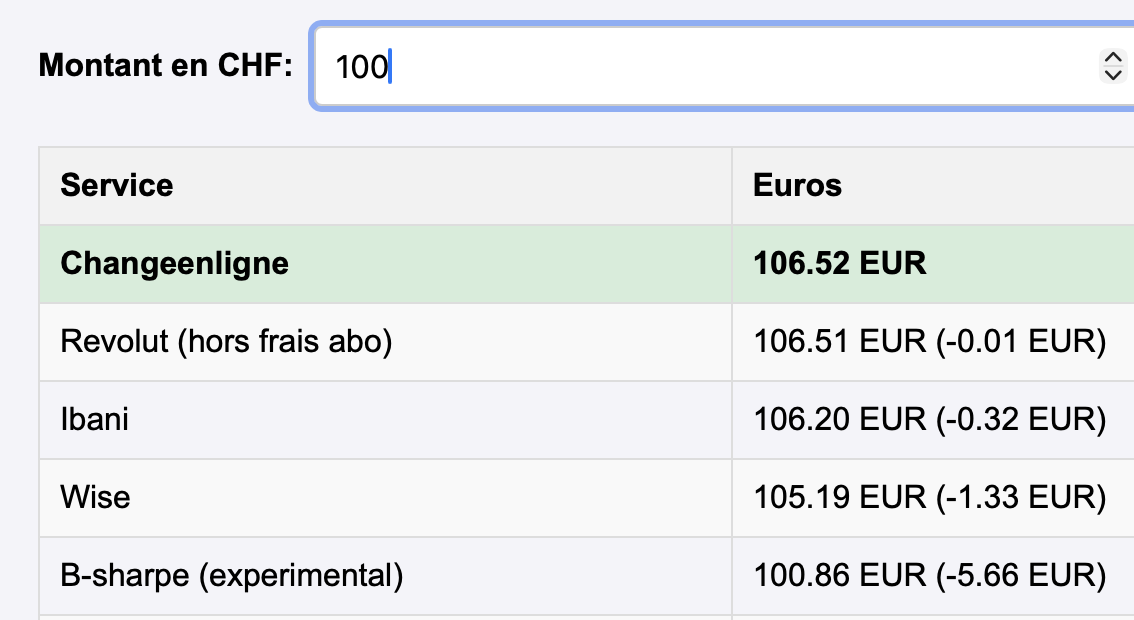
Task: Click the (-5.66 EUR) difference for B-sharpe
Action: click(1021, 575)
